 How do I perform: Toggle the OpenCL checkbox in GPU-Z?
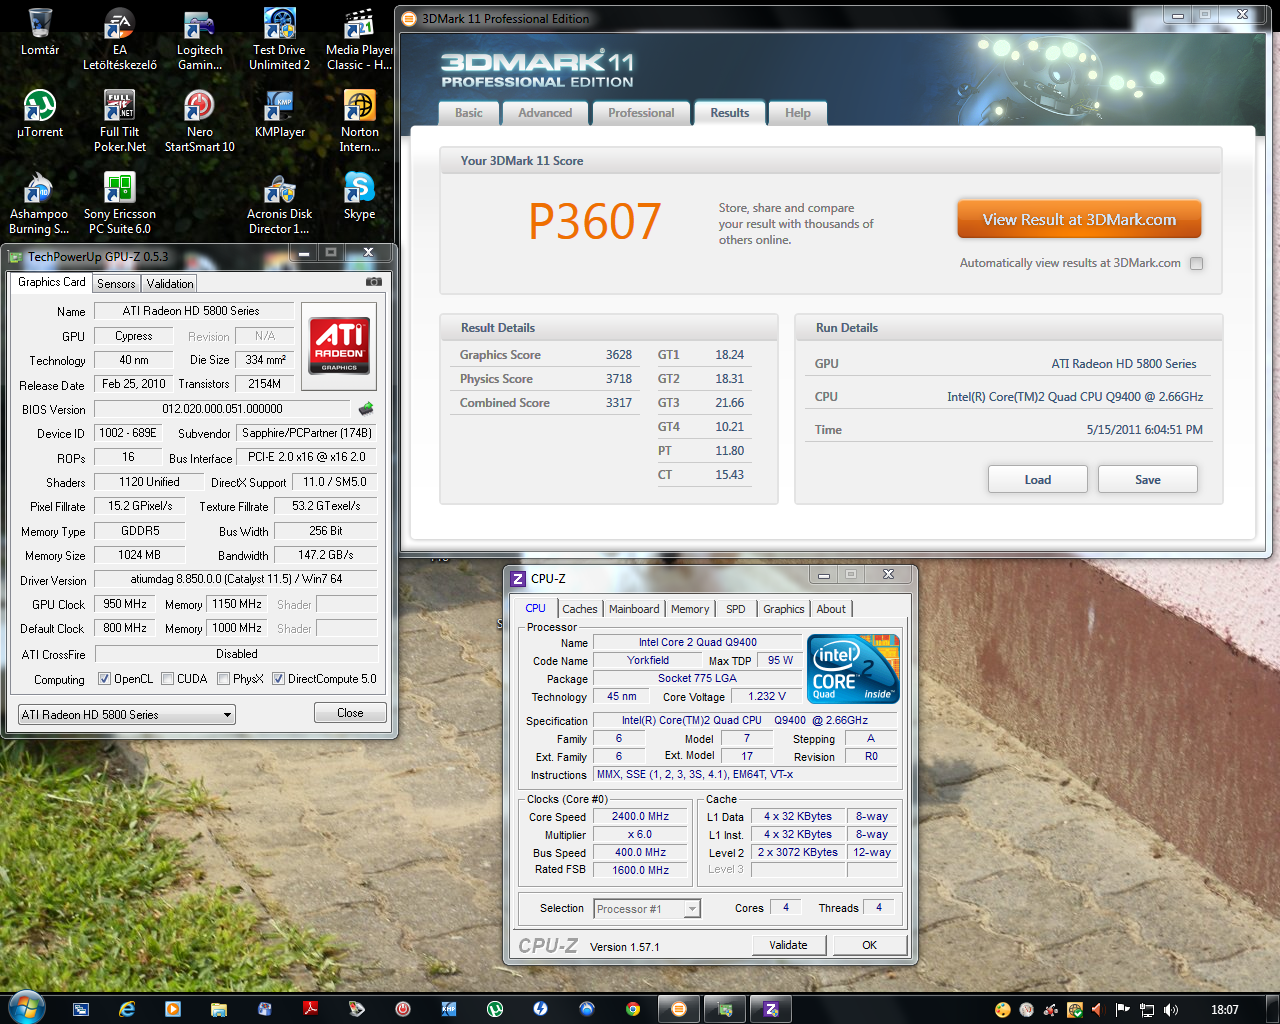tap(104, 679)
